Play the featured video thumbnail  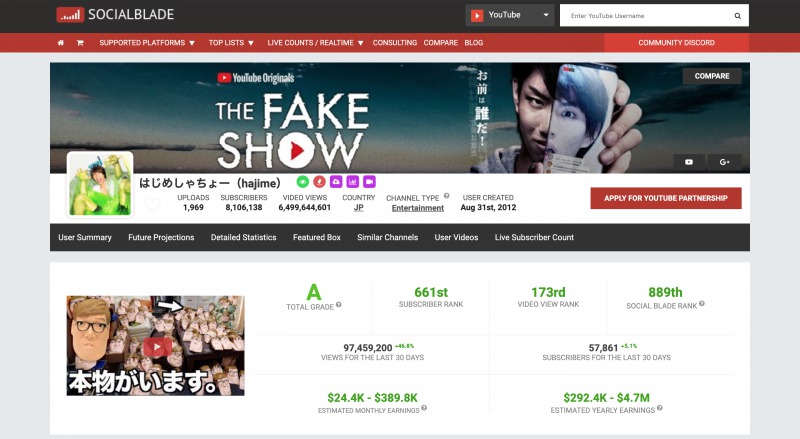[156, 346]
